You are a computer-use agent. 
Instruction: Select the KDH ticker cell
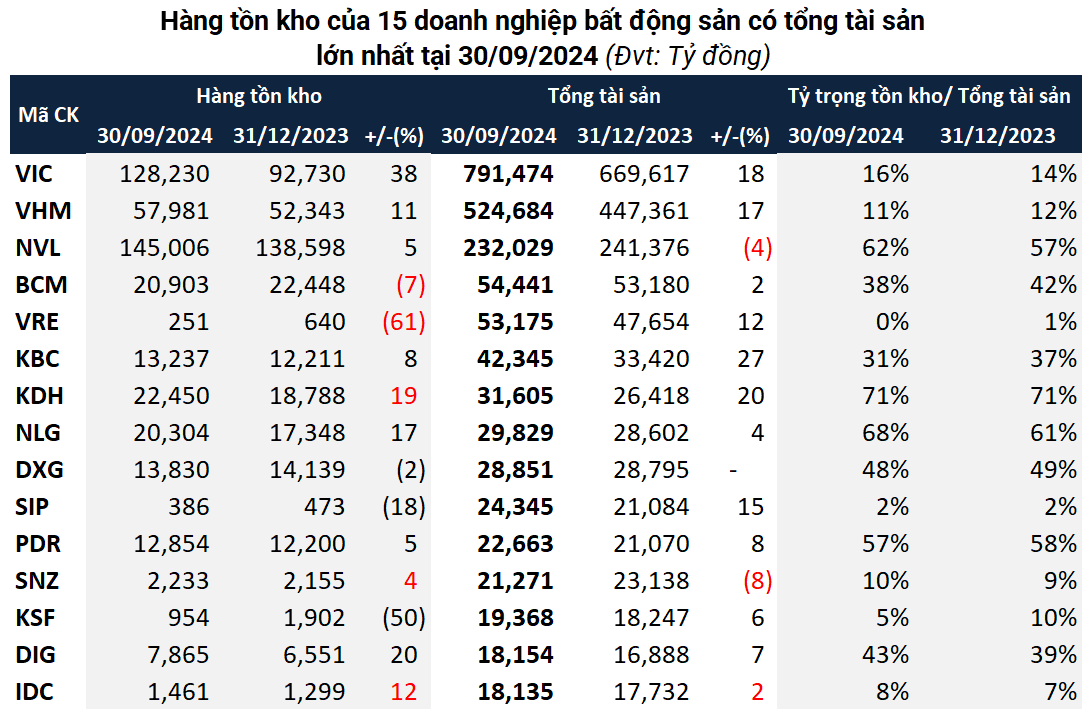(x=39, y=396)
